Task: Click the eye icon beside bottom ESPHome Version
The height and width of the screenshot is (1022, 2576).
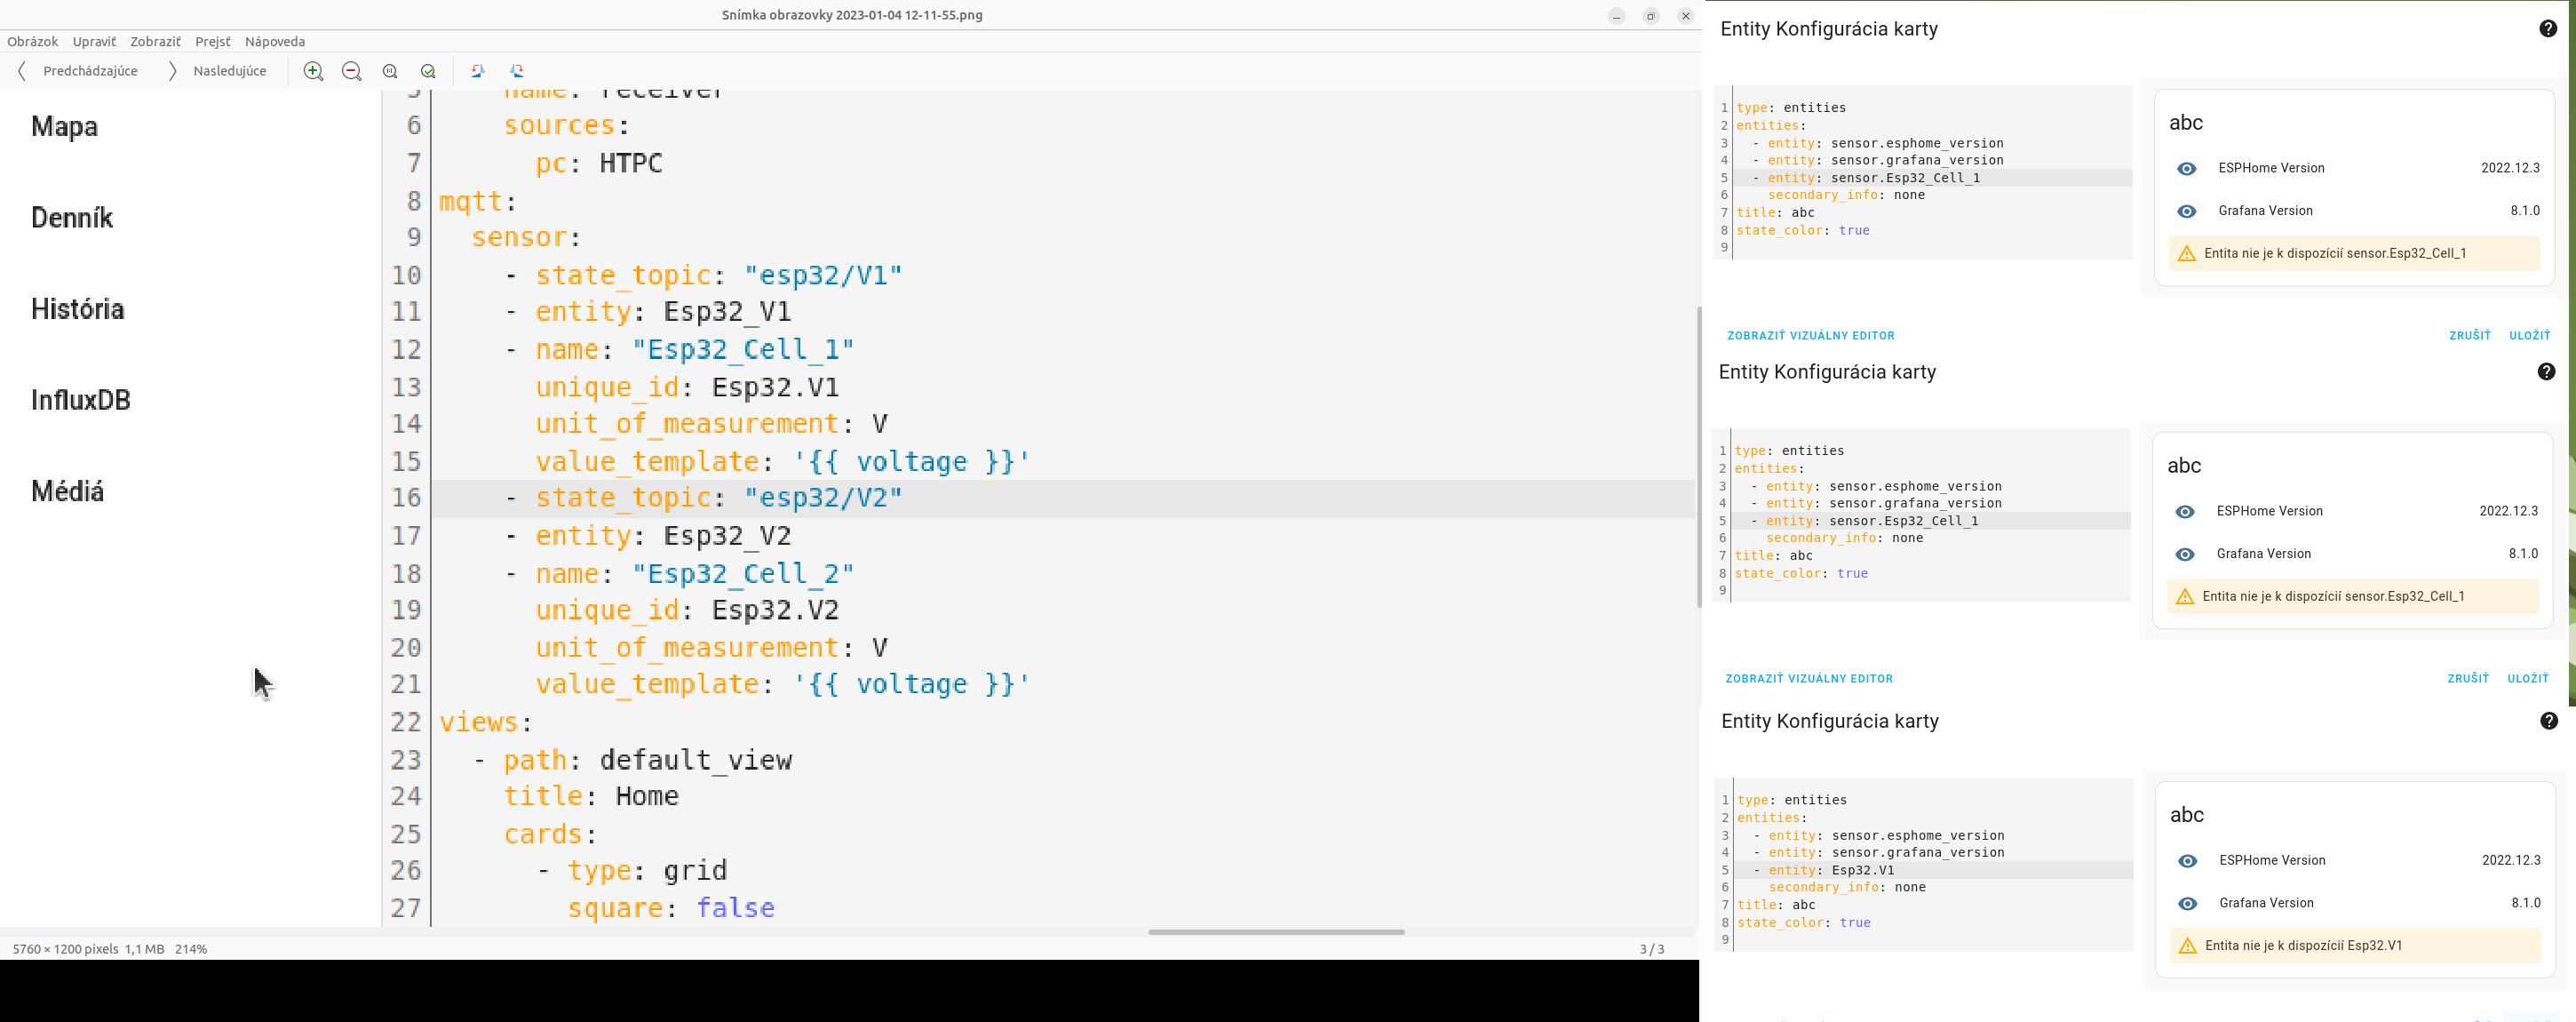Action: click(x=2187, y=861)
